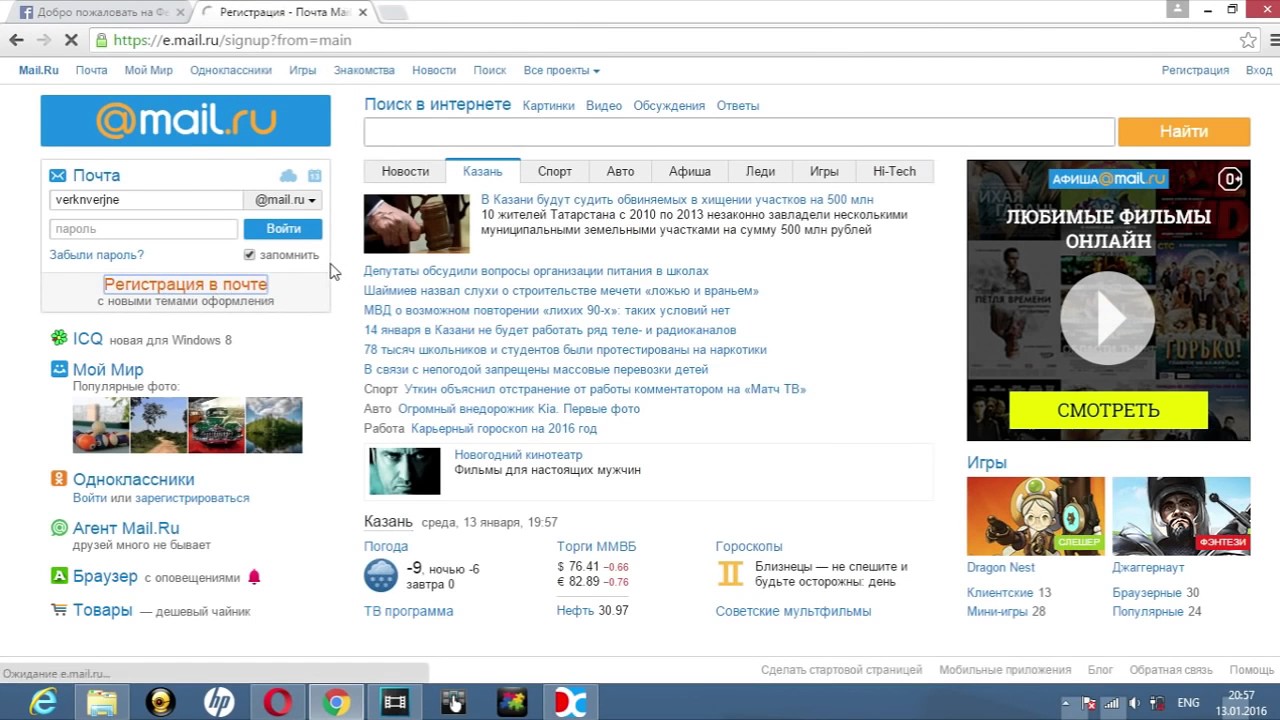
Task: Click Регистрация in the top right
Action: pyautogui.click(x=1195, y=70)
